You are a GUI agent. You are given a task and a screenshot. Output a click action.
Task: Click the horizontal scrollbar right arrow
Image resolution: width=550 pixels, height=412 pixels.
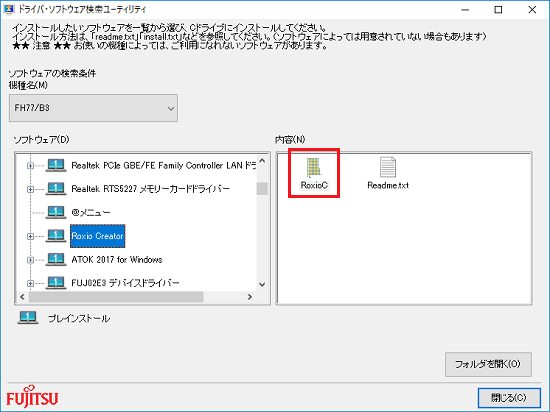[250, 297]
